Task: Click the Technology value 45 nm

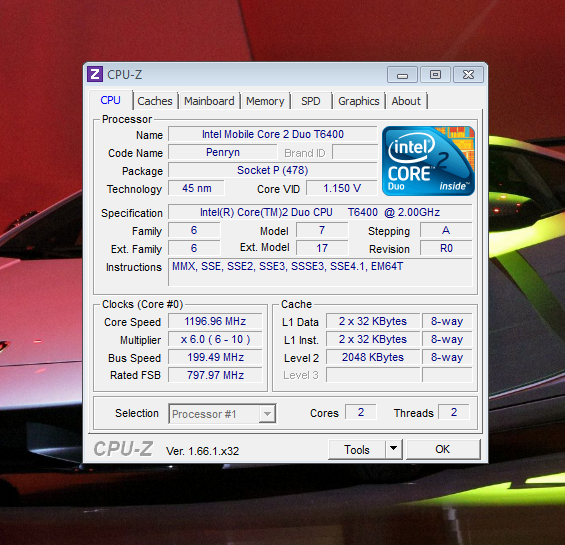Action: 196,188
